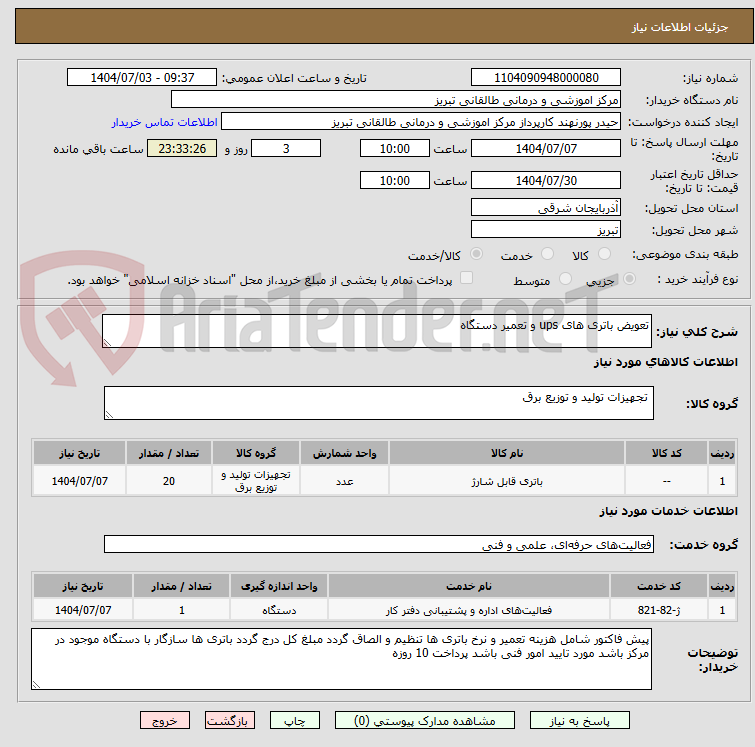
Task: Click the خروج exit button
Action: click(165, 721)
